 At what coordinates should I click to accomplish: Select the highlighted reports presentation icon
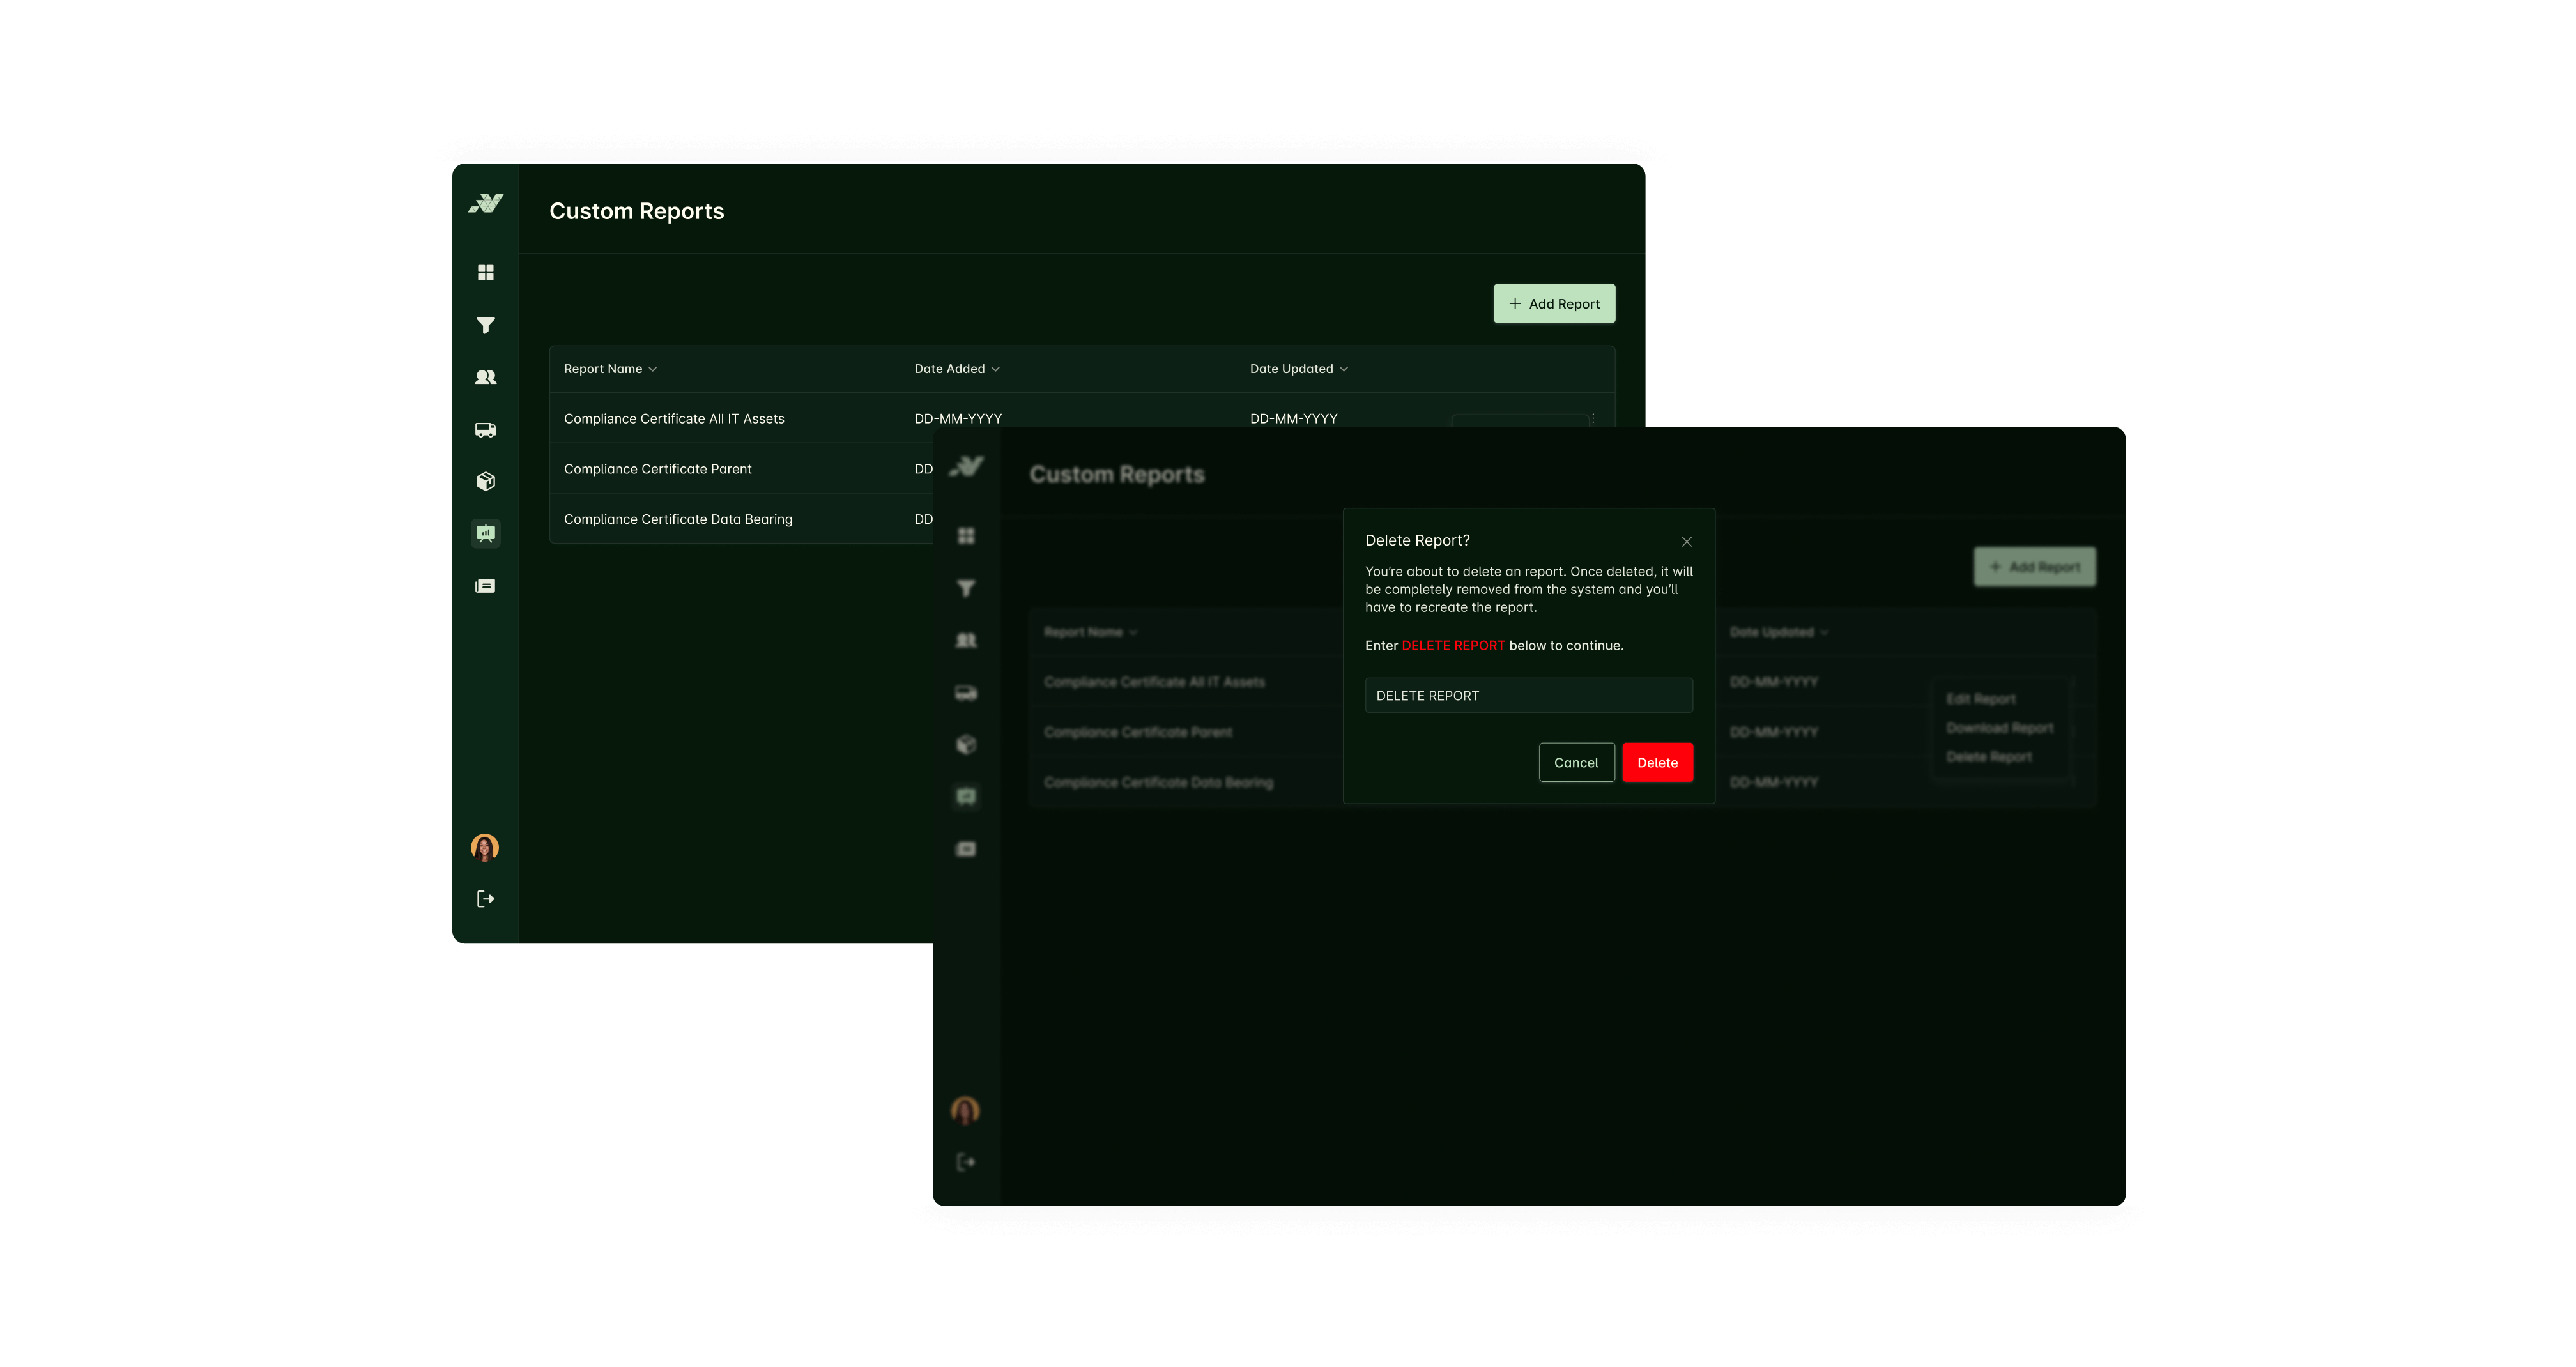point(485,534)
